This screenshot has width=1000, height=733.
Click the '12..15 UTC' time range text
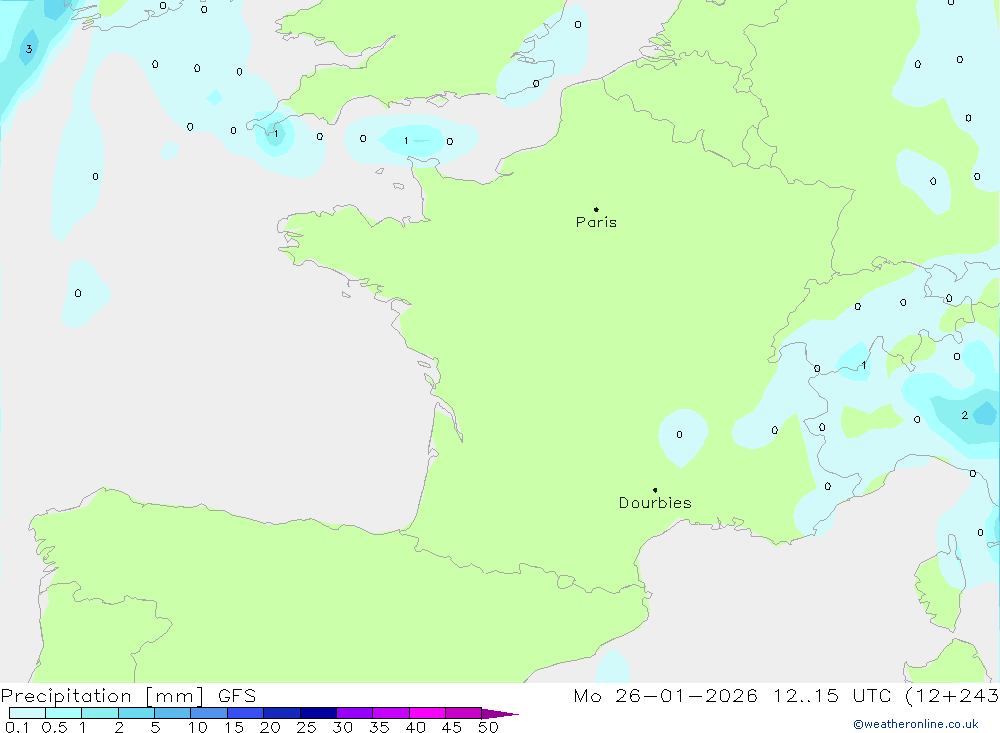pos(832,696)
